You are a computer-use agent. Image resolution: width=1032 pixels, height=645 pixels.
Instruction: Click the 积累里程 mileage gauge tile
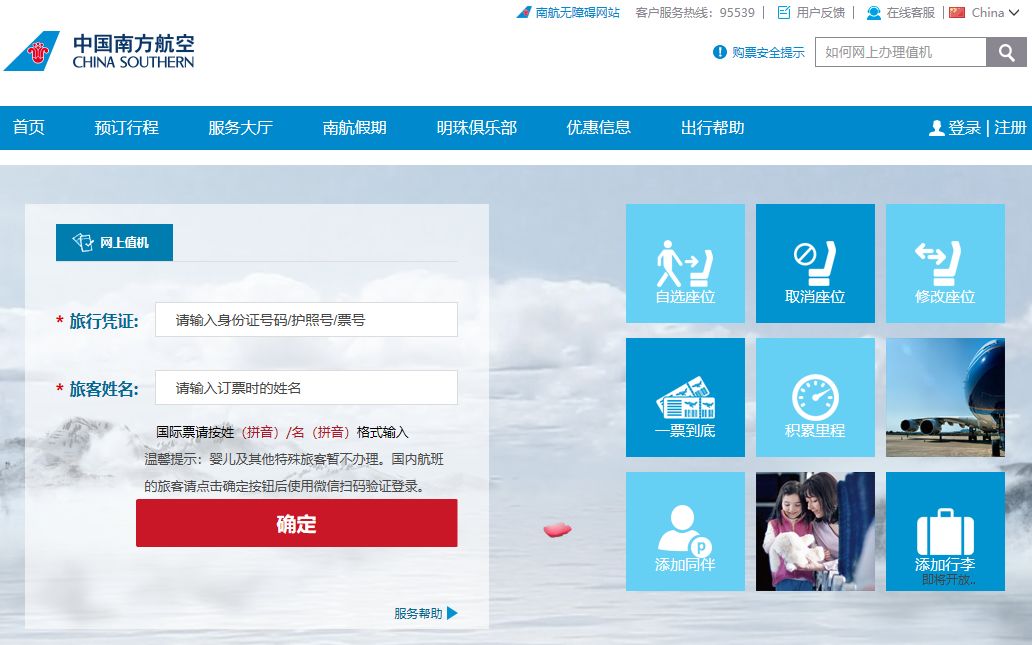coord(815,397)
